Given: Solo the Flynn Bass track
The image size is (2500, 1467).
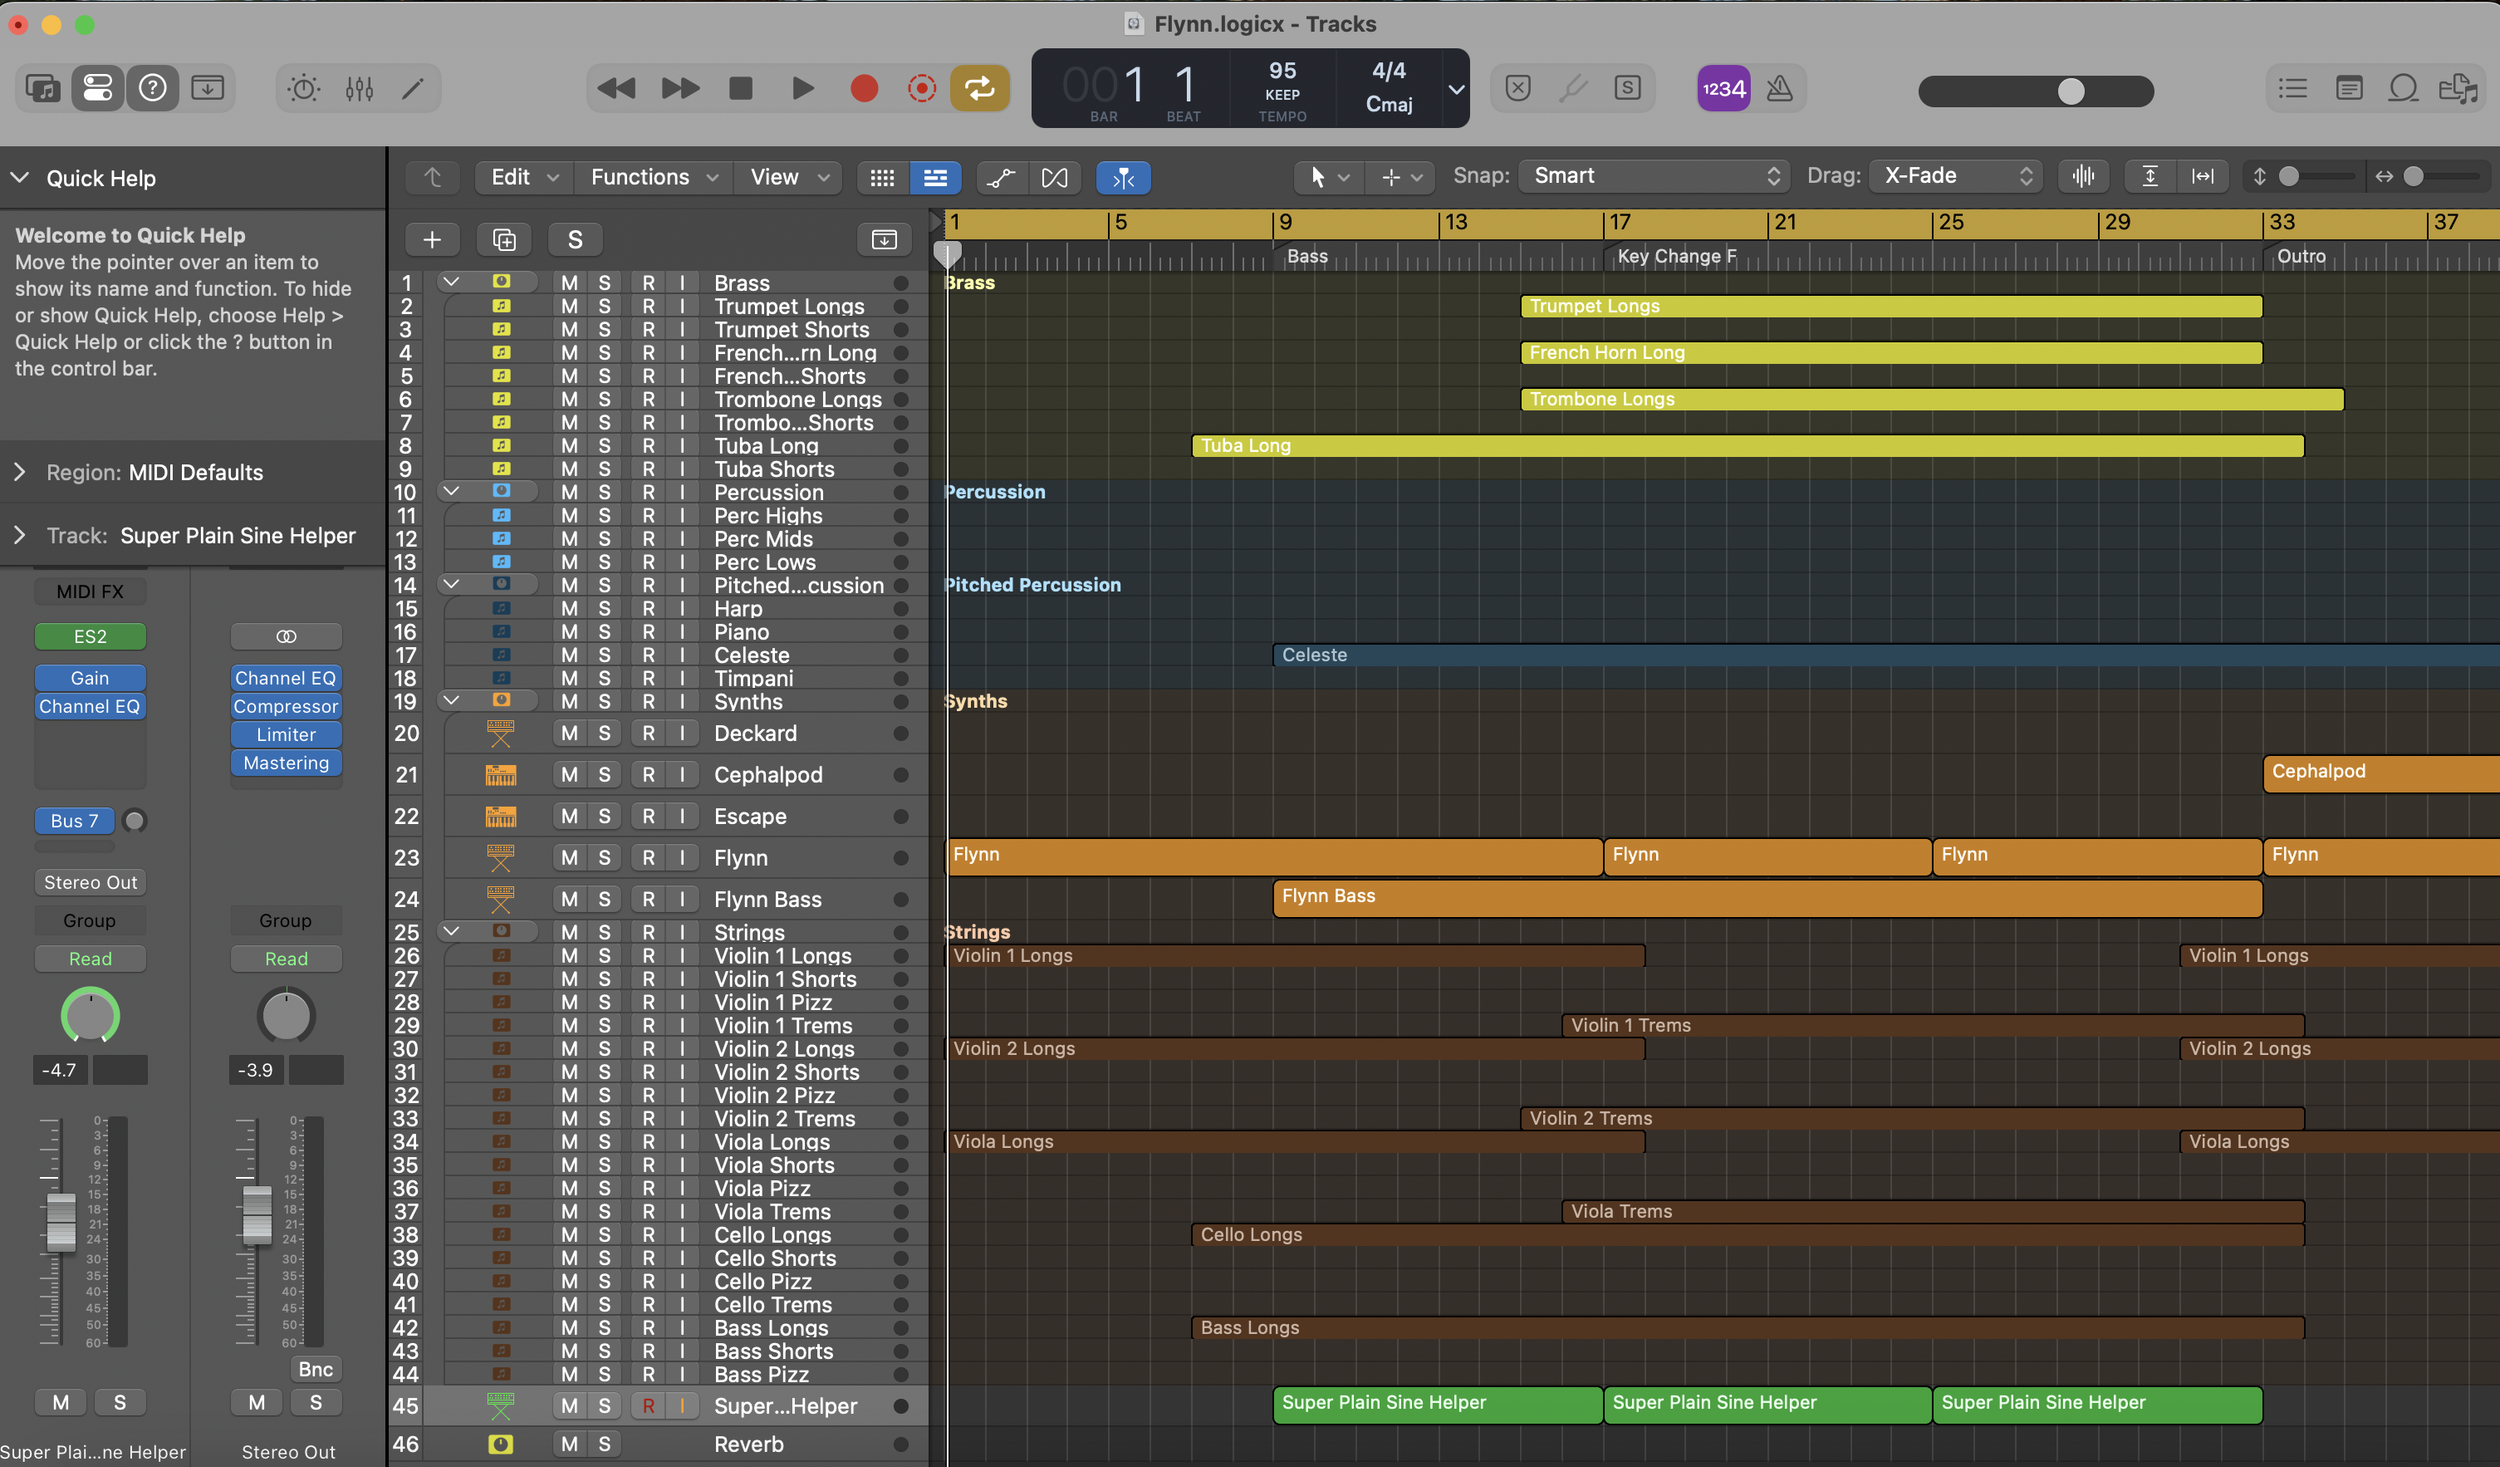Looking at the screenshot, I should click(x=604, y=899).
